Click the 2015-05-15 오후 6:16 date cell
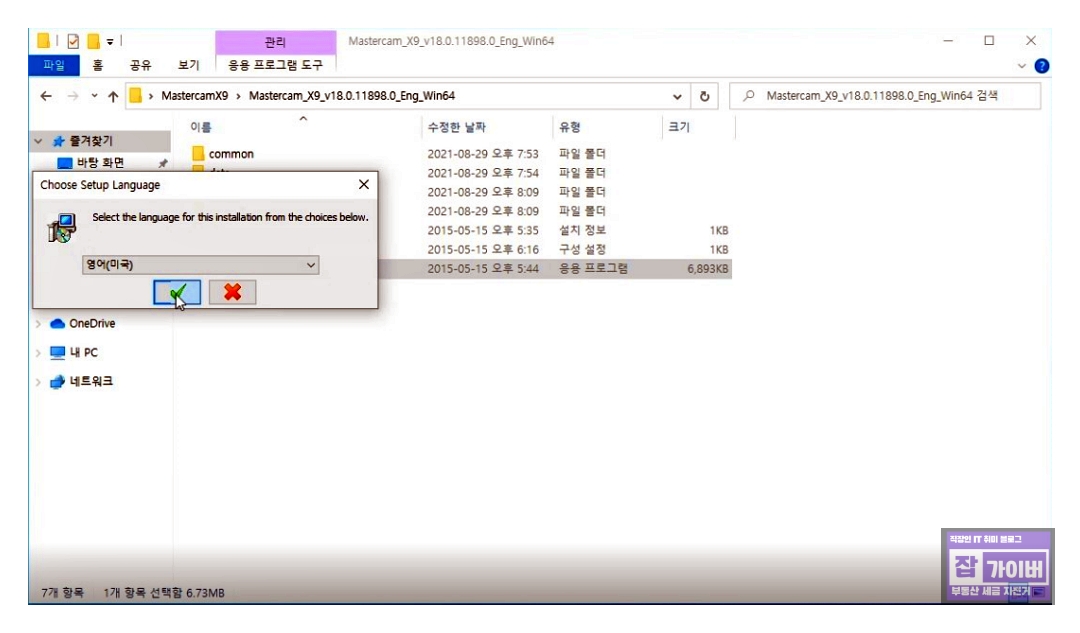The image size is (1080, 633). [x=482, y=249]
